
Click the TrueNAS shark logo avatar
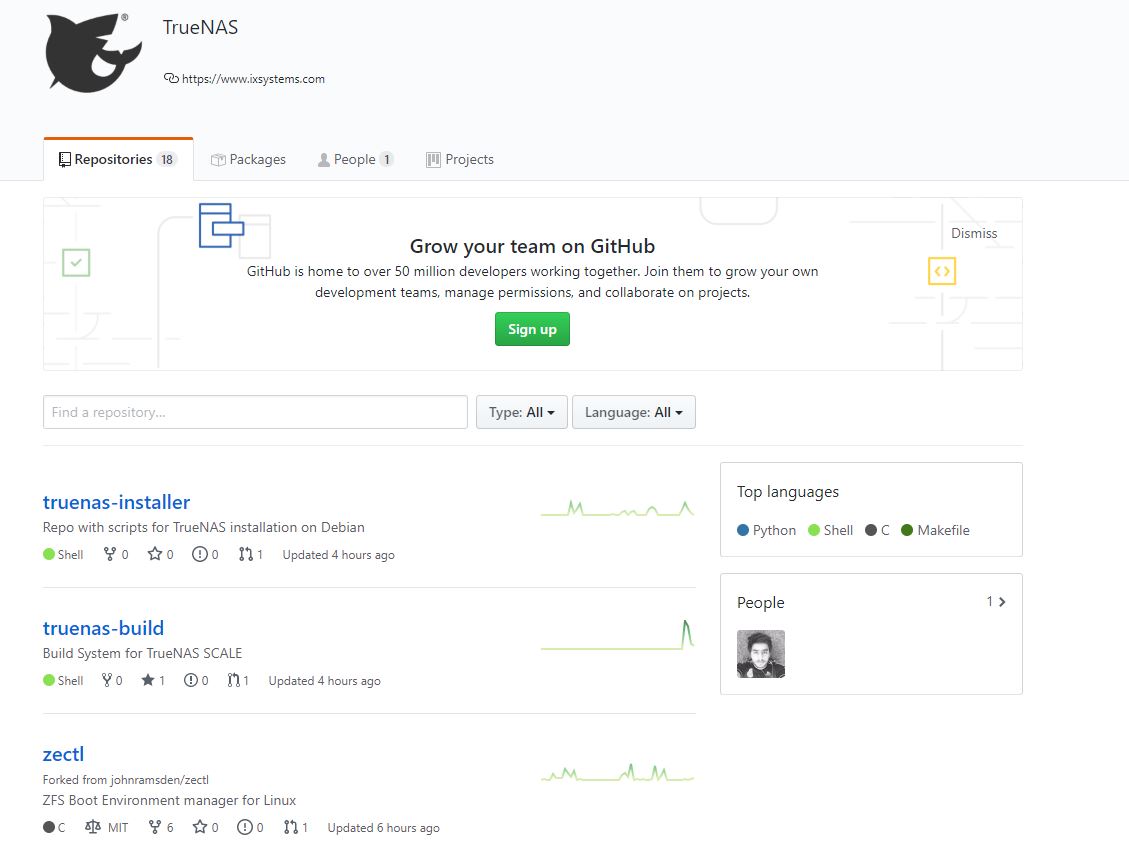(94, 53)
